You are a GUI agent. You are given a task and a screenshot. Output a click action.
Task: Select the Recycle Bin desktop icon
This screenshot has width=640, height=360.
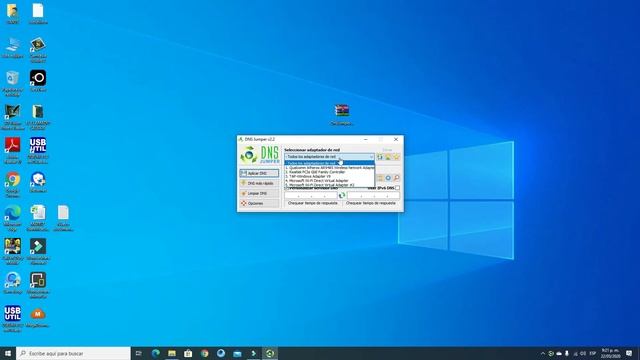12,78
